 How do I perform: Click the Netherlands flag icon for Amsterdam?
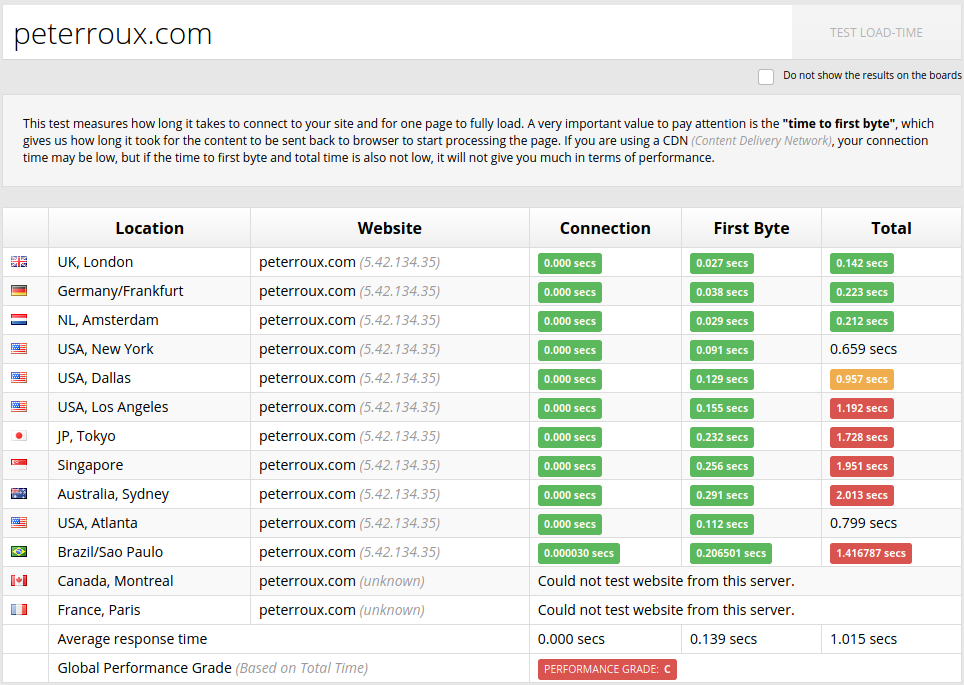click(x=19, y=319)
